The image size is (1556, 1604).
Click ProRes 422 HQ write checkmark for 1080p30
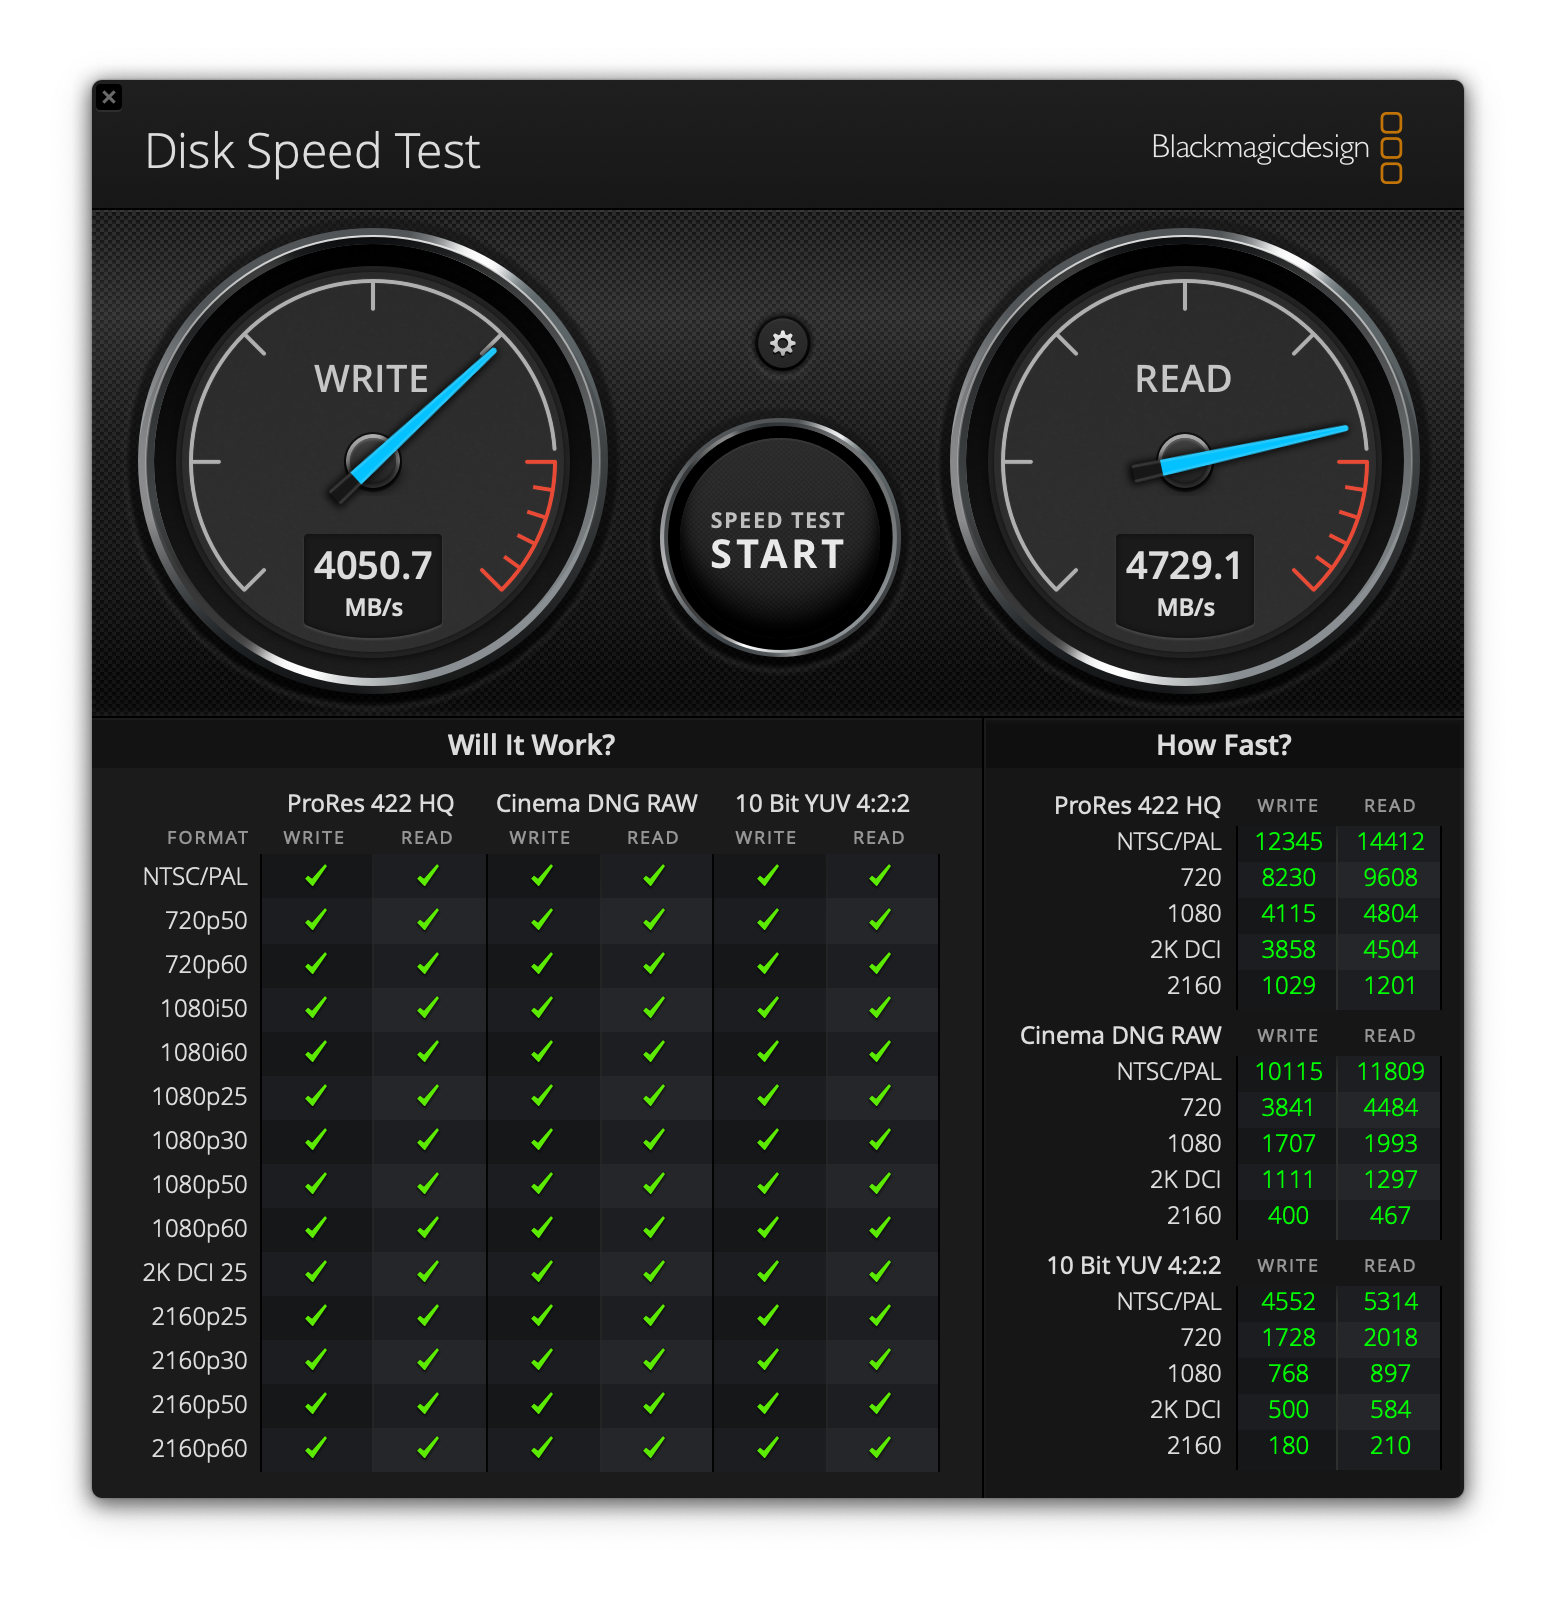(316, 1140)
